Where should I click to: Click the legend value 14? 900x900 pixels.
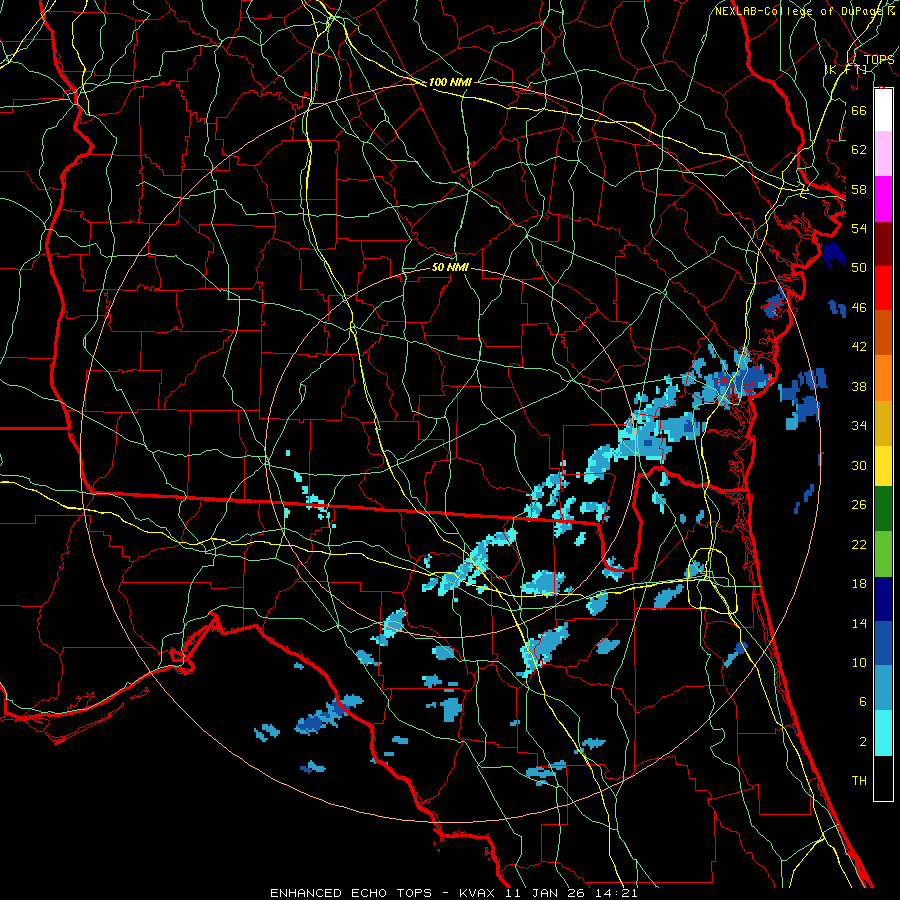point(859,623)
